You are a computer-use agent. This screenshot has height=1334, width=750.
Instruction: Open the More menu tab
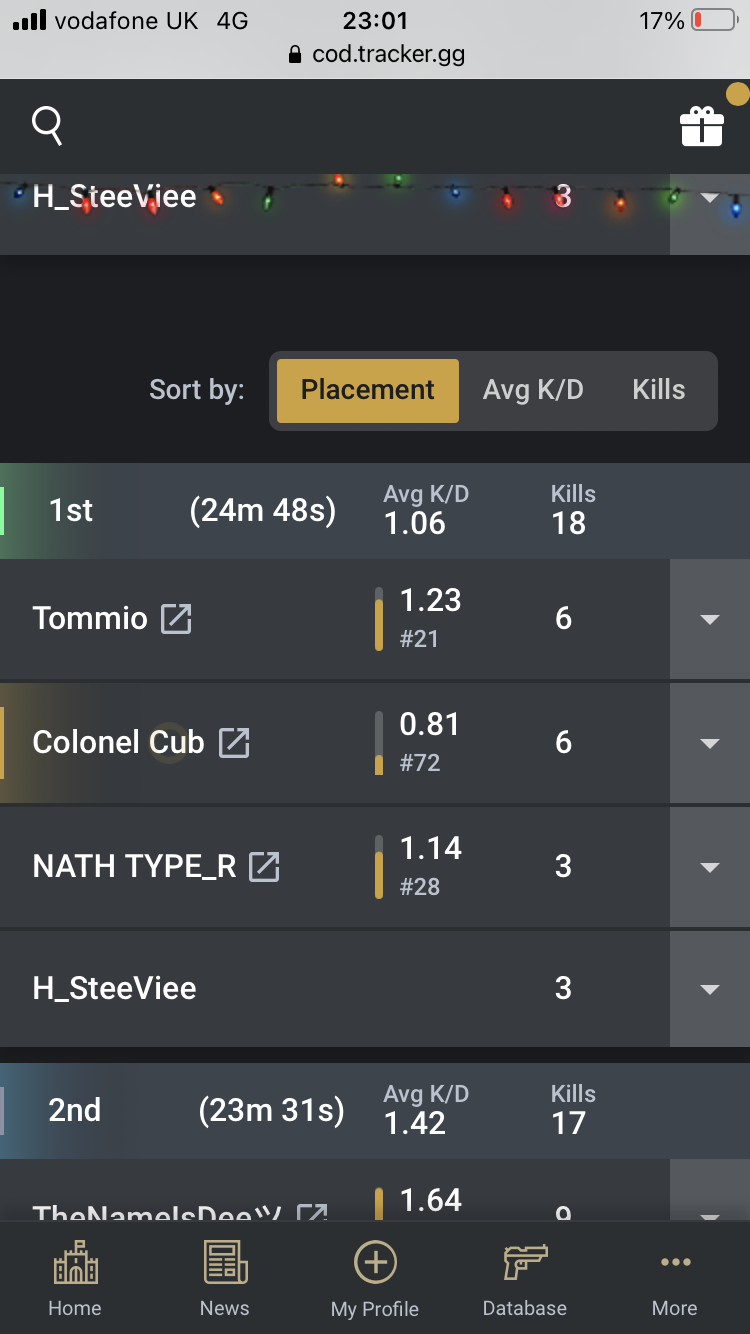tap(675, 1280)
